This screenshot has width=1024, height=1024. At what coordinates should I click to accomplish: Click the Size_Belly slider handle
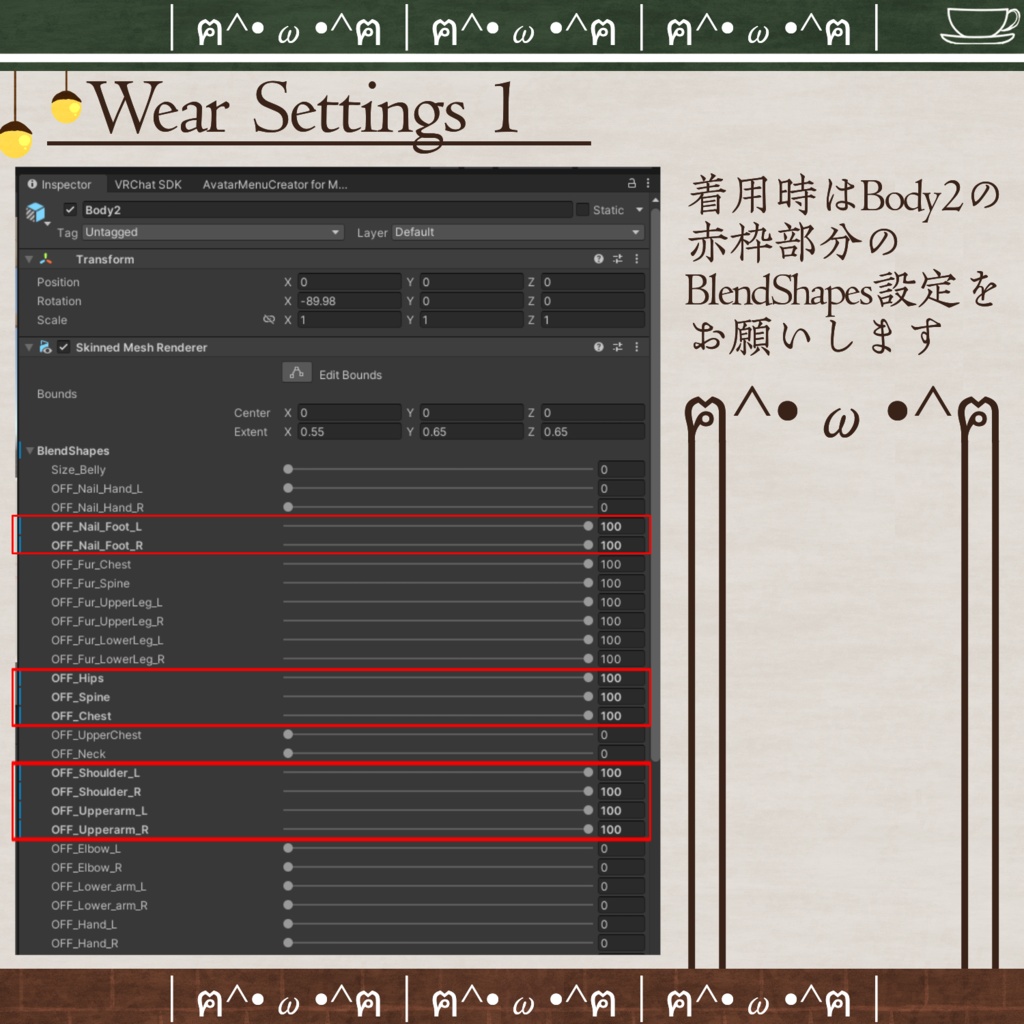[288, 469]
